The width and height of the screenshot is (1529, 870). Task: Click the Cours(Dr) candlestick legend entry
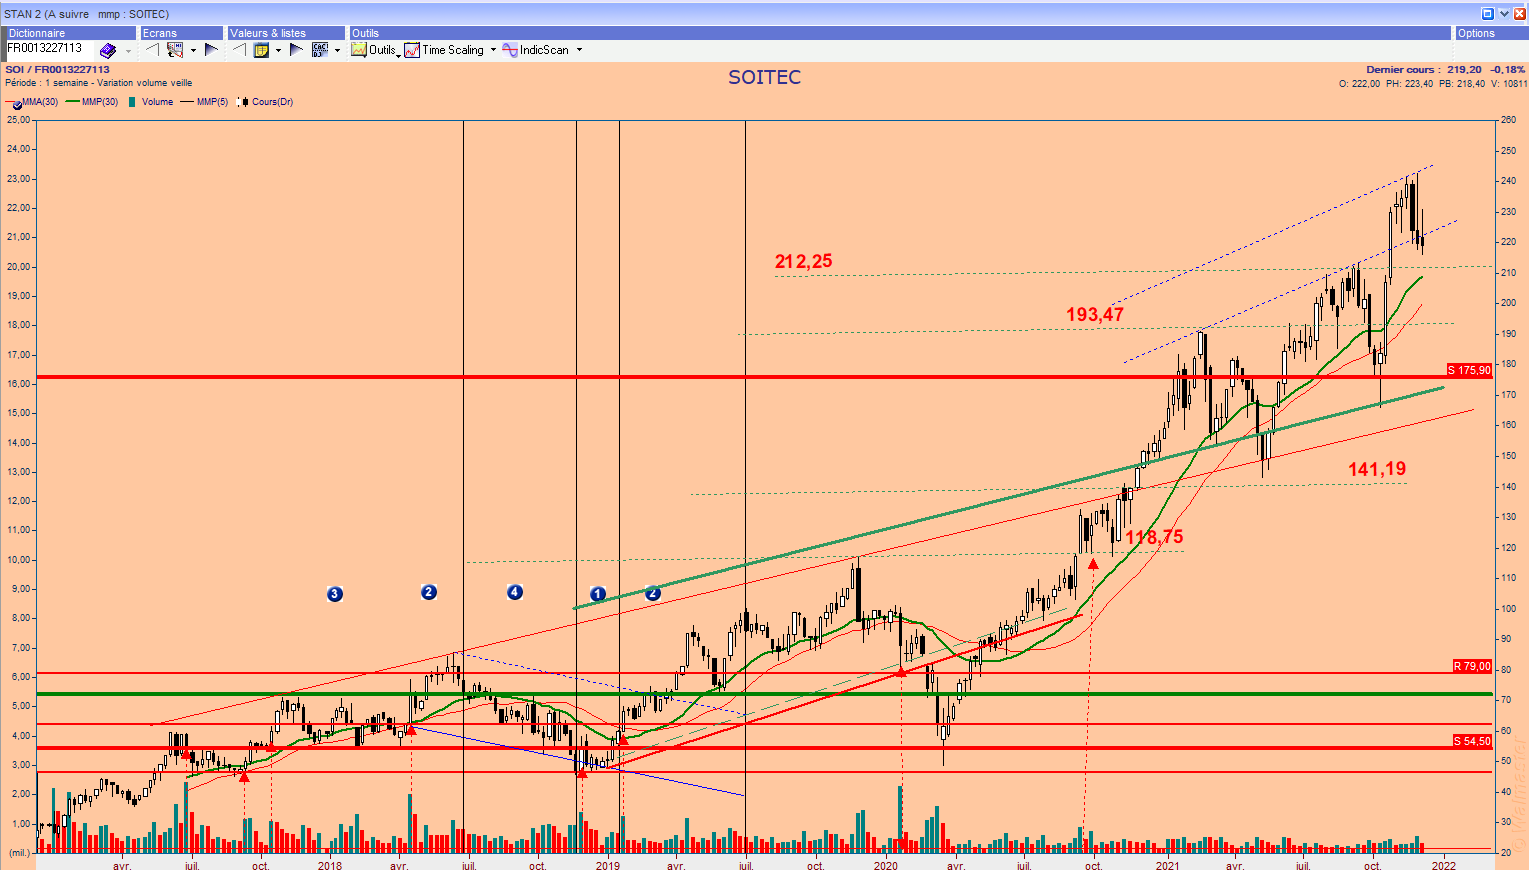point(265,102)
